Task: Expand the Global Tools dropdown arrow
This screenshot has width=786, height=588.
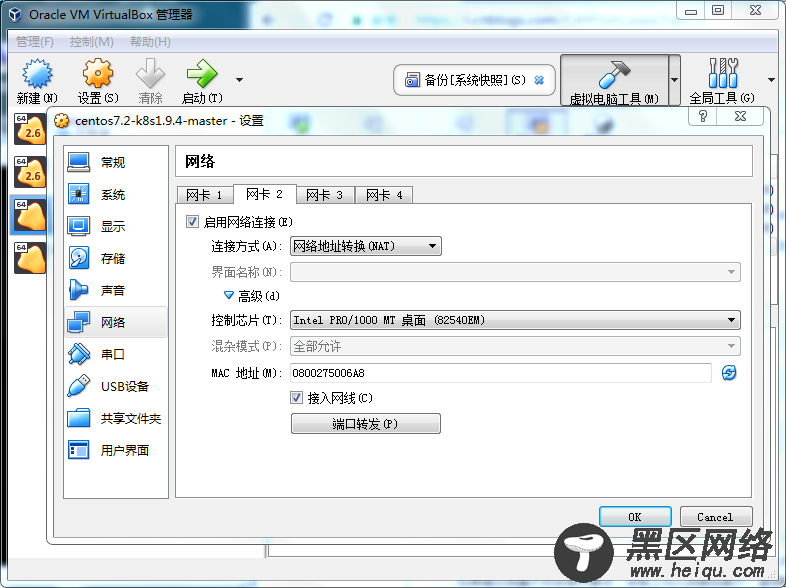Action: click(771, 80)
